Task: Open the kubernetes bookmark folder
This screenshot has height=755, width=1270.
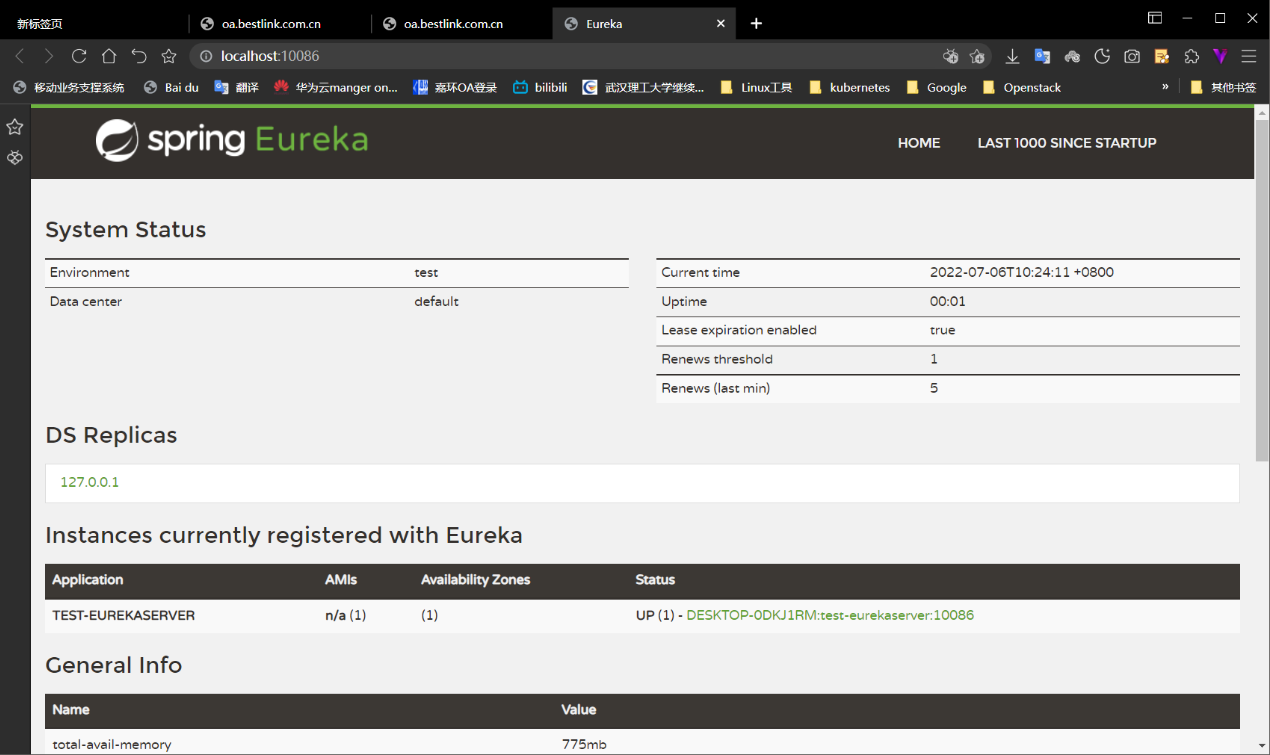Action: 848,88
